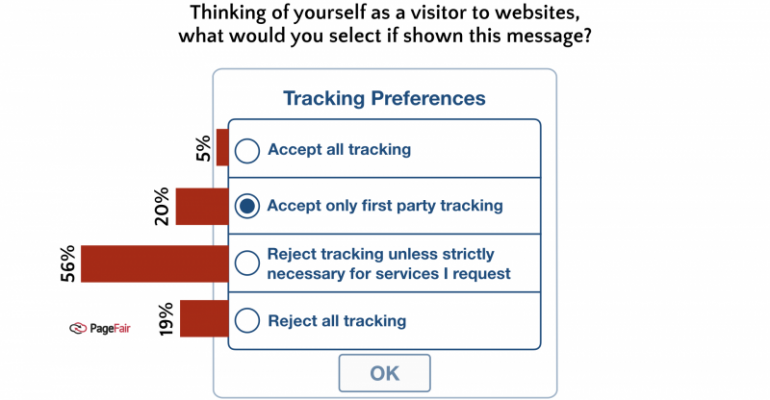Select Accept only first party tracking radio

[247, 206]
